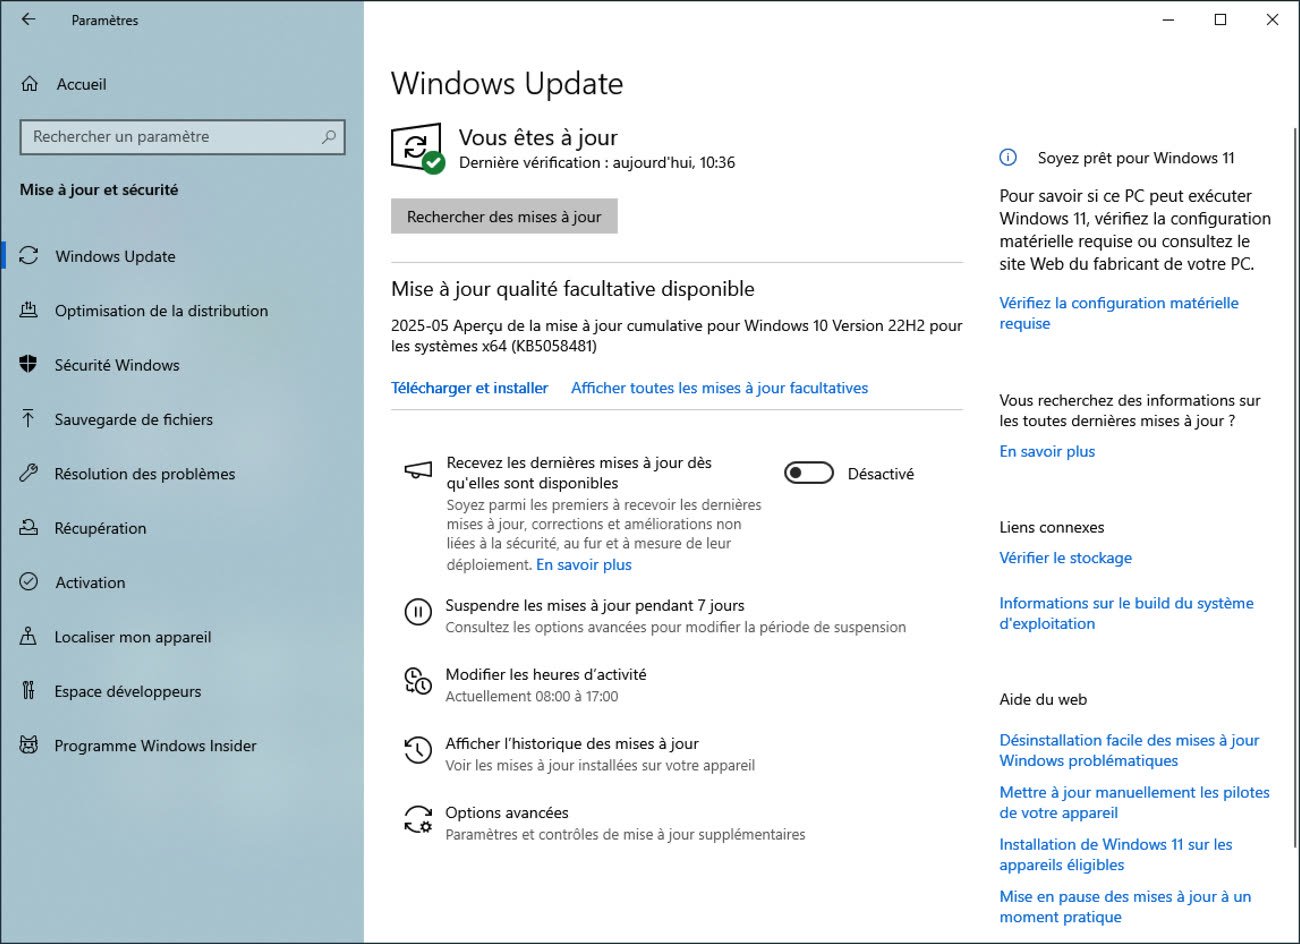Viewport: 1300px width, 944px height.
Task: Click the Dernière vérification text
Action: click(597, 162)
